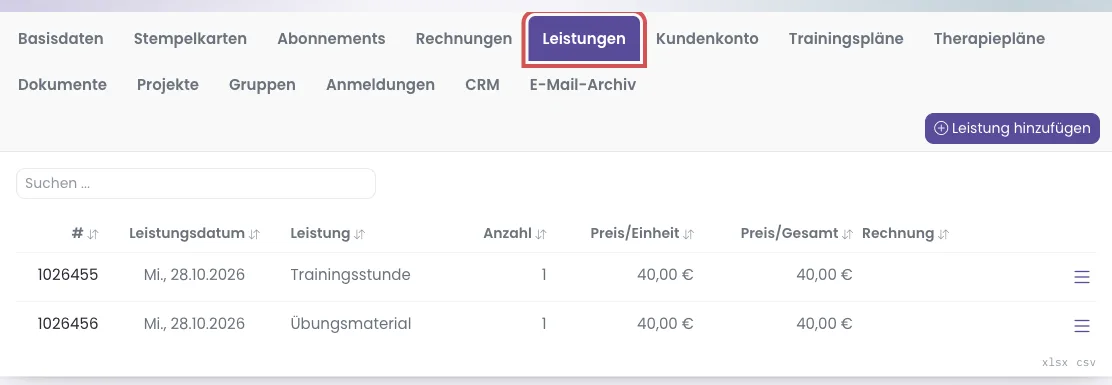This screenshot has width=1112, height=385.
Task: Select entry number 1026455
Action: (68, 275)
